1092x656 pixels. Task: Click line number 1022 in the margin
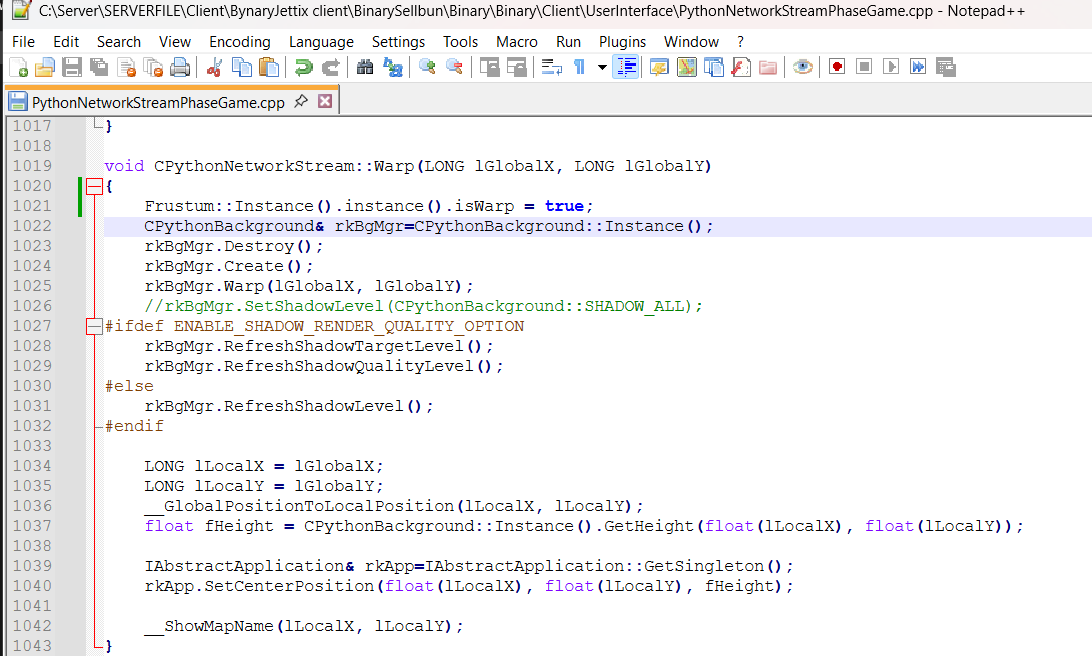click(x=32, y=226)
